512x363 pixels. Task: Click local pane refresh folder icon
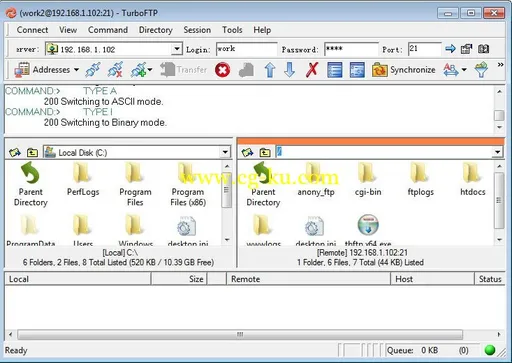[x=15, y=153]
